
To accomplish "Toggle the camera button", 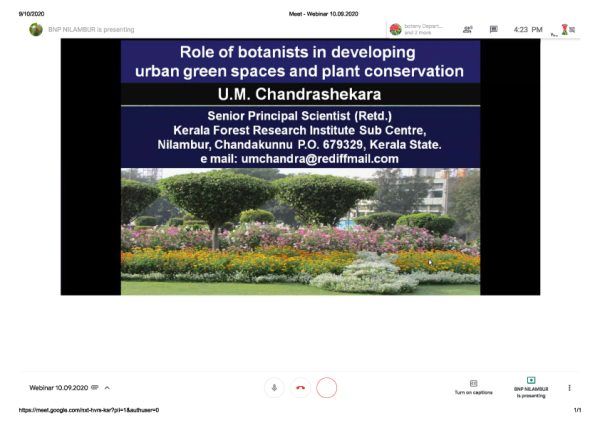I will click(x=326, y=387).
